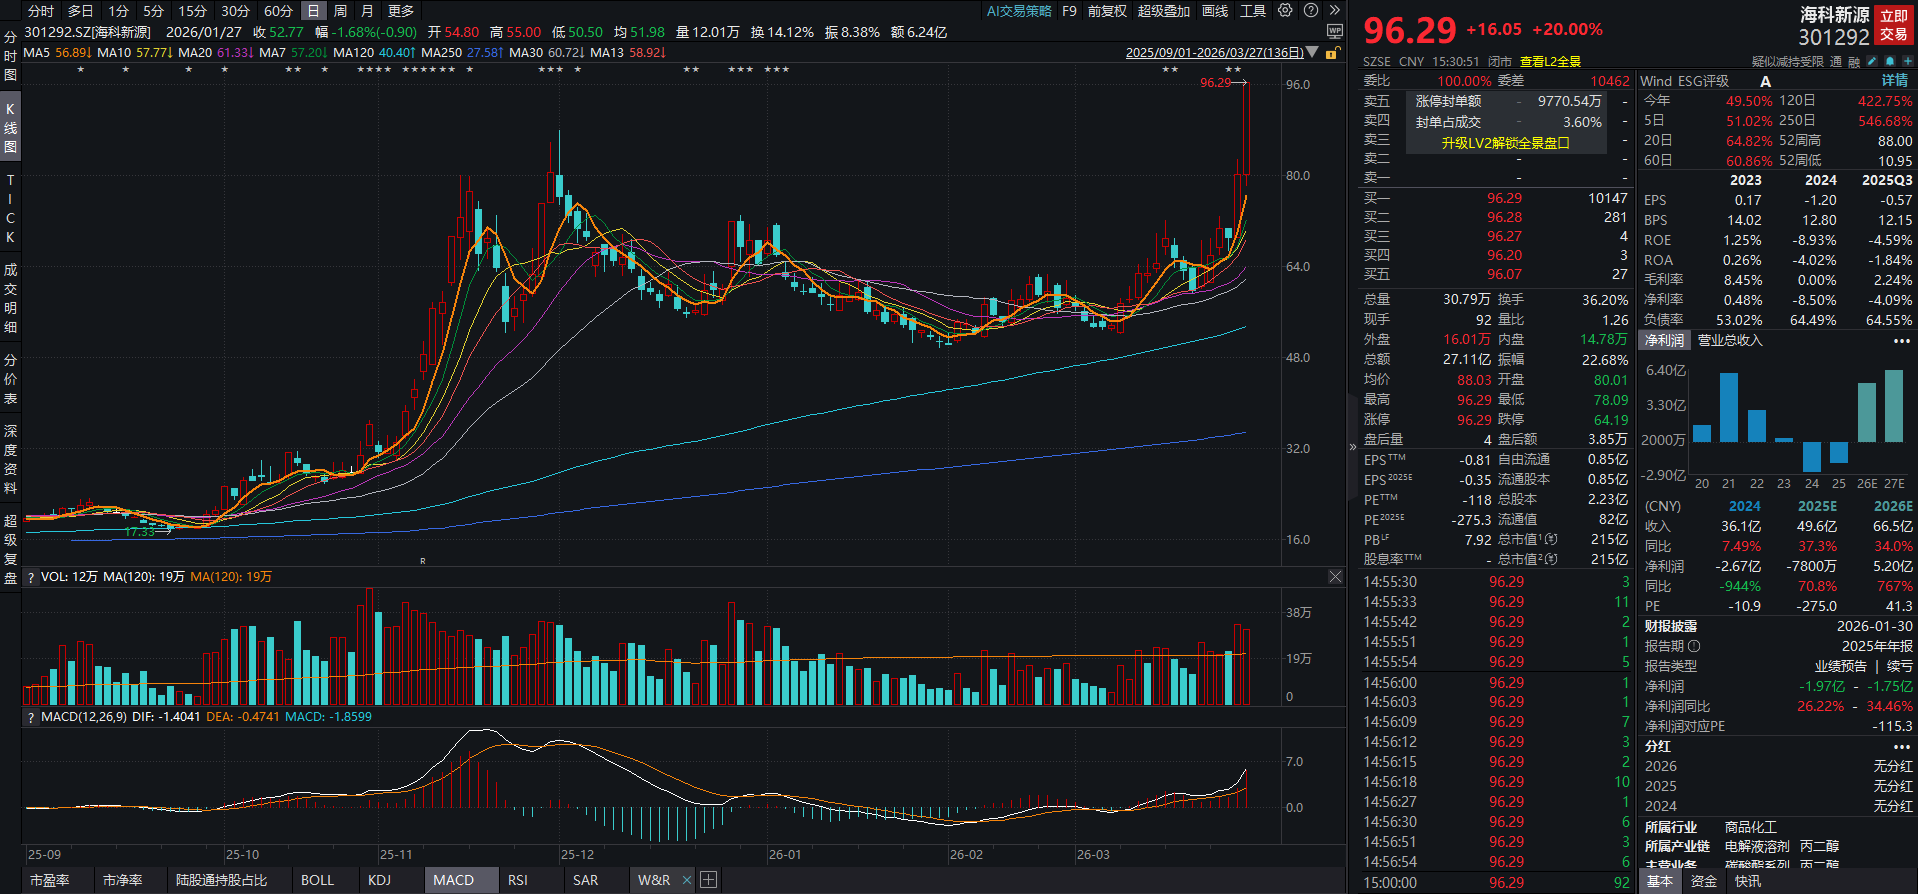1918x894 pixels.
Task: Switch to KDJ indicator tab
Action: [379, 880]
